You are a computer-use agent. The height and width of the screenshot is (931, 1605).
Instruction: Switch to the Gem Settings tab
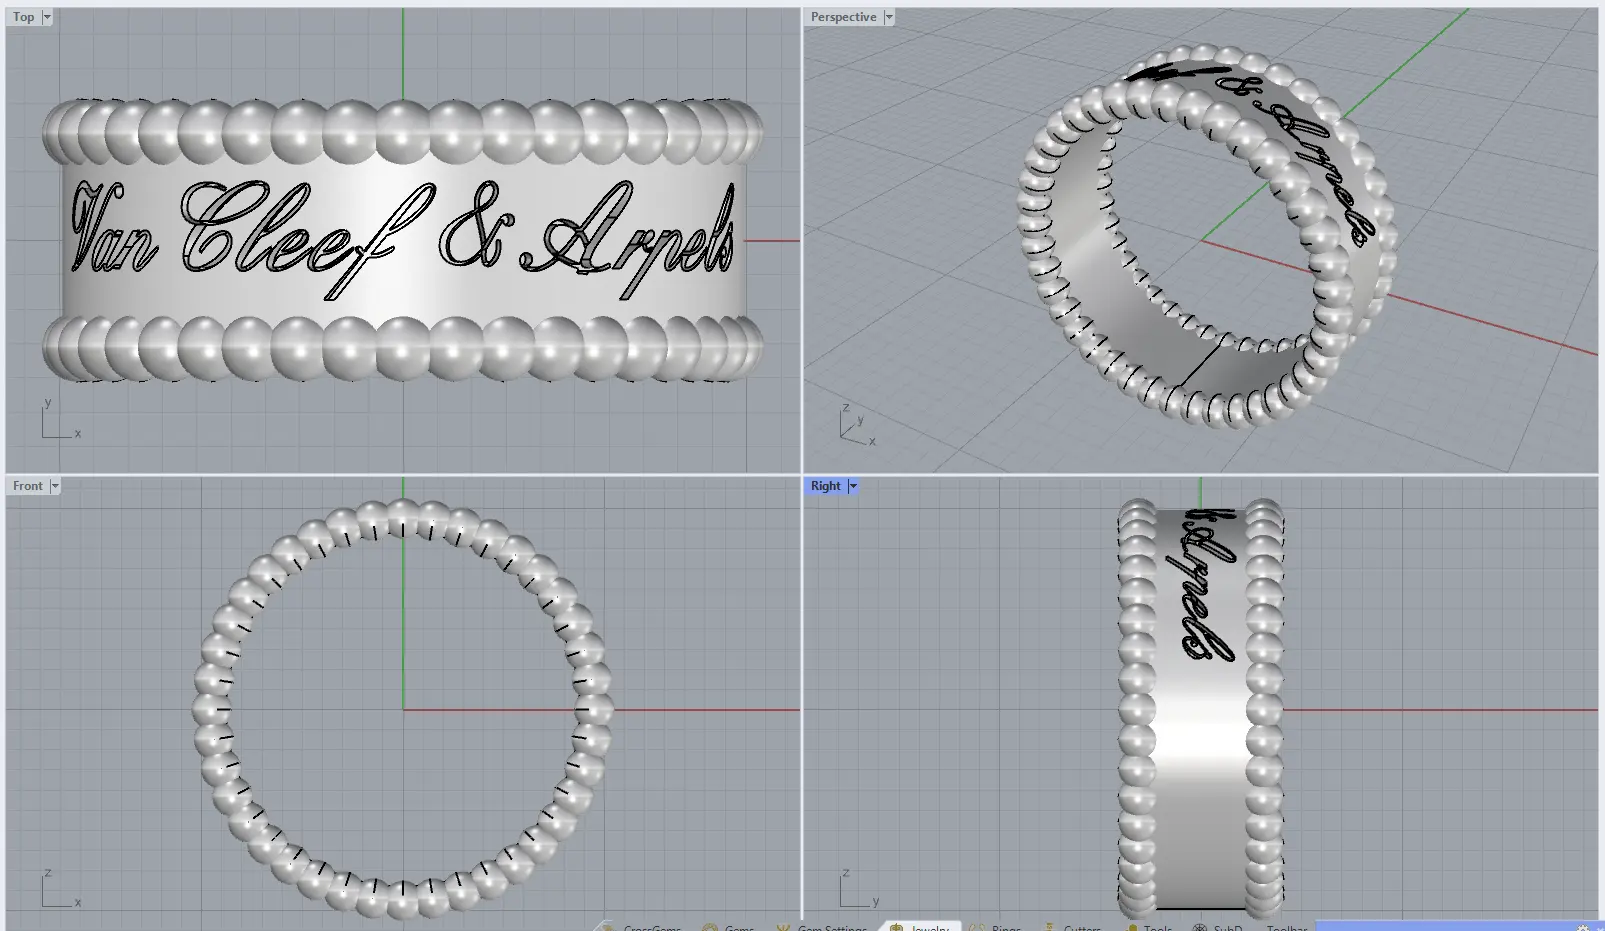[x=831, y=927]
